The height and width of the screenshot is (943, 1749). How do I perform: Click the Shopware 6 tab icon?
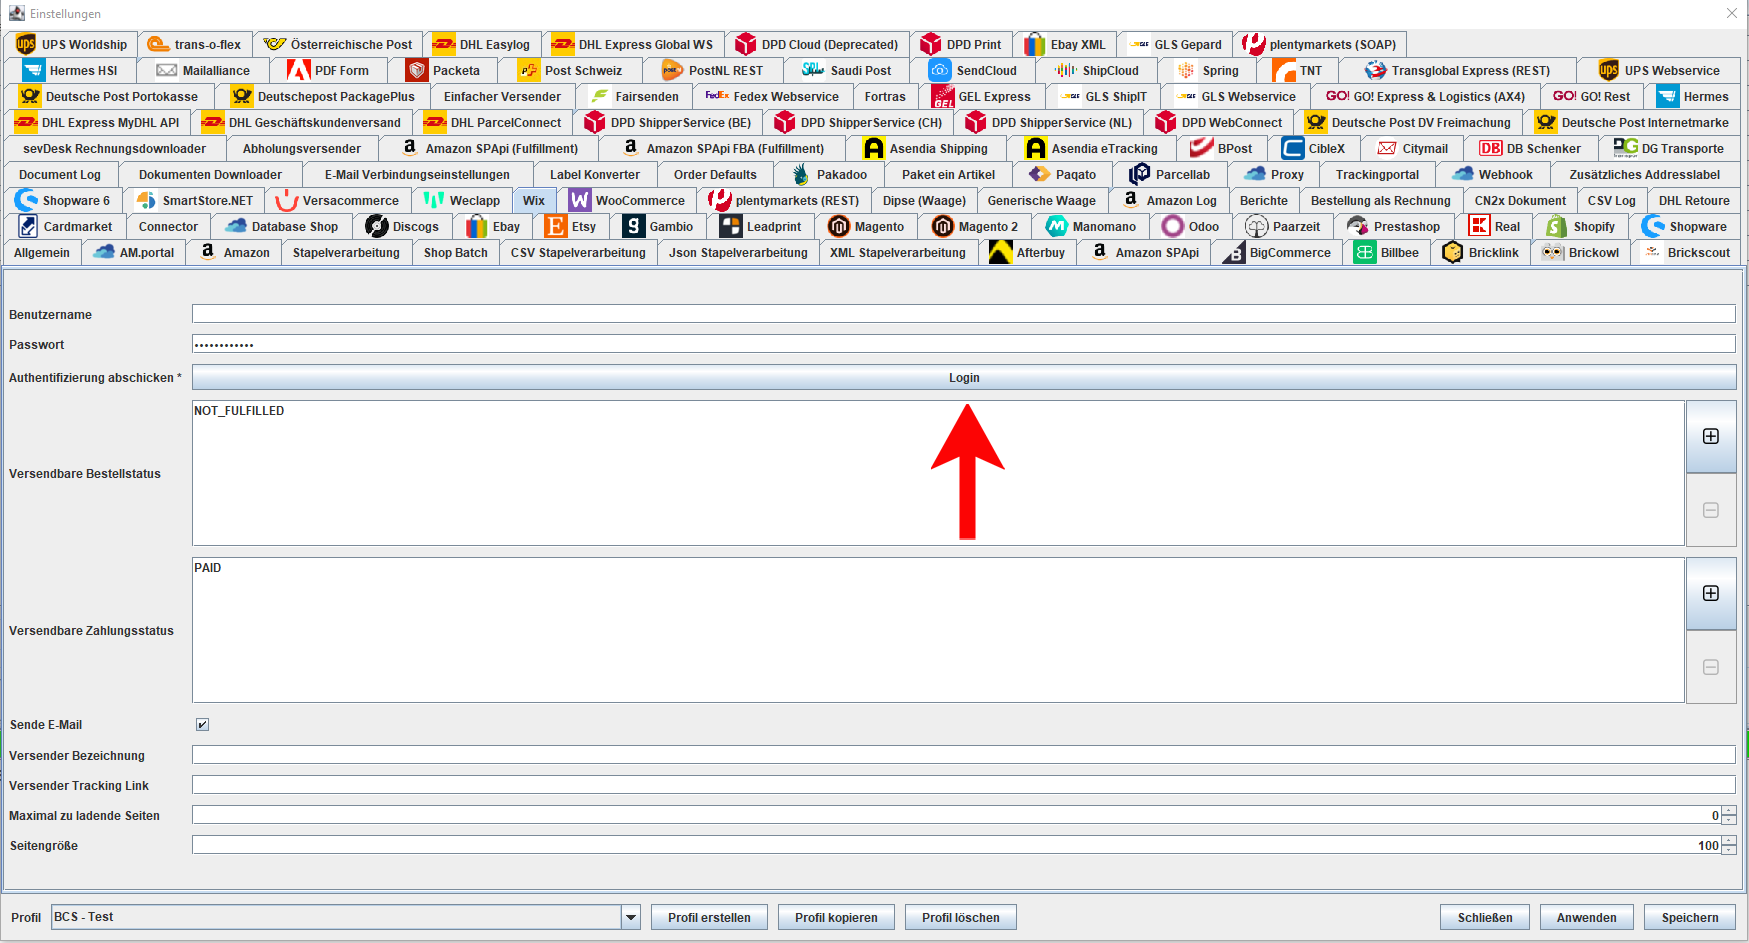[26, 200]
